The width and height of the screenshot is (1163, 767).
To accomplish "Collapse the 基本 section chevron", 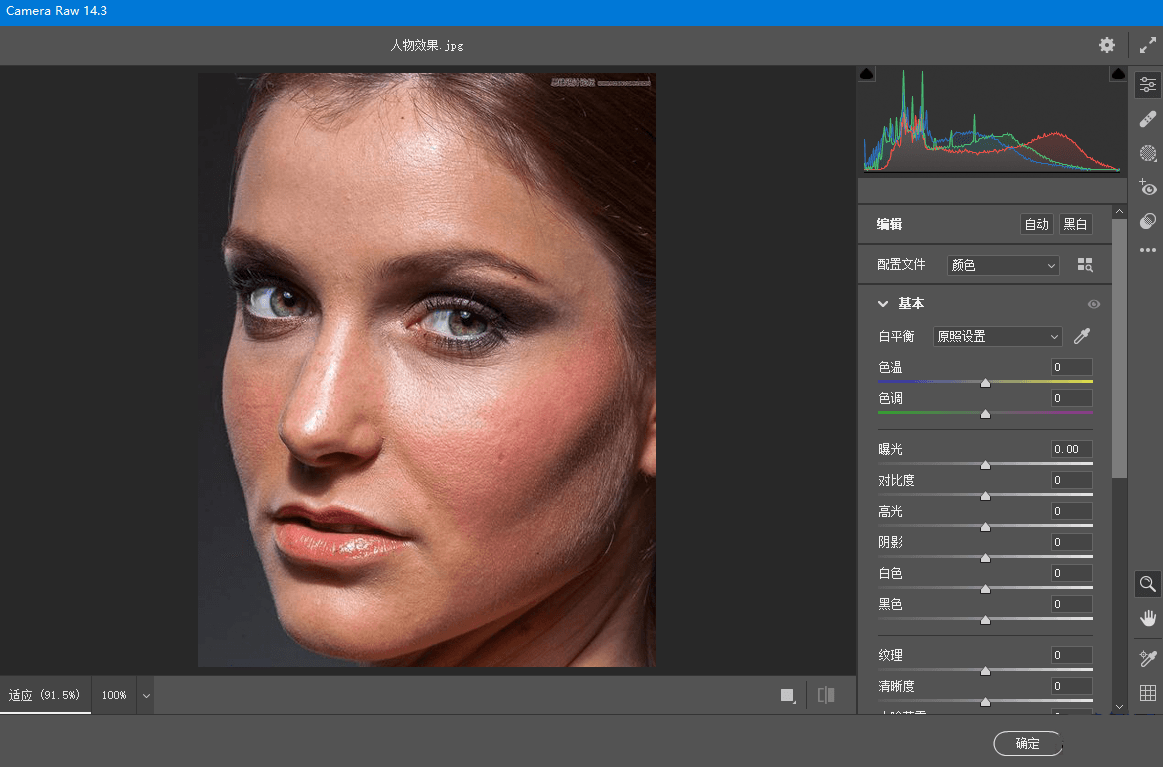I will click(x=882, y=303).
